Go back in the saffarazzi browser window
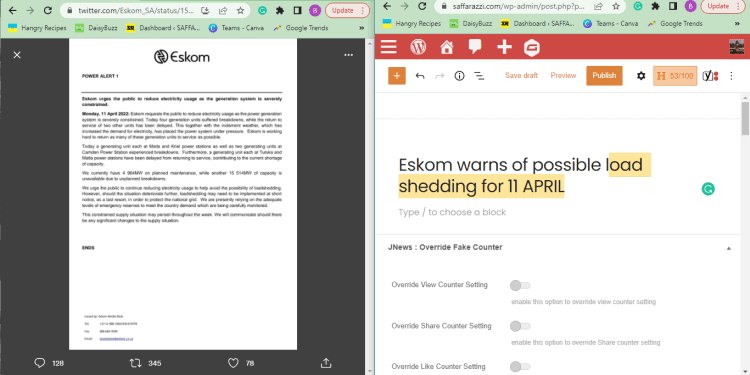Screen dimensions: 750x375 click(x=388, y=6)
